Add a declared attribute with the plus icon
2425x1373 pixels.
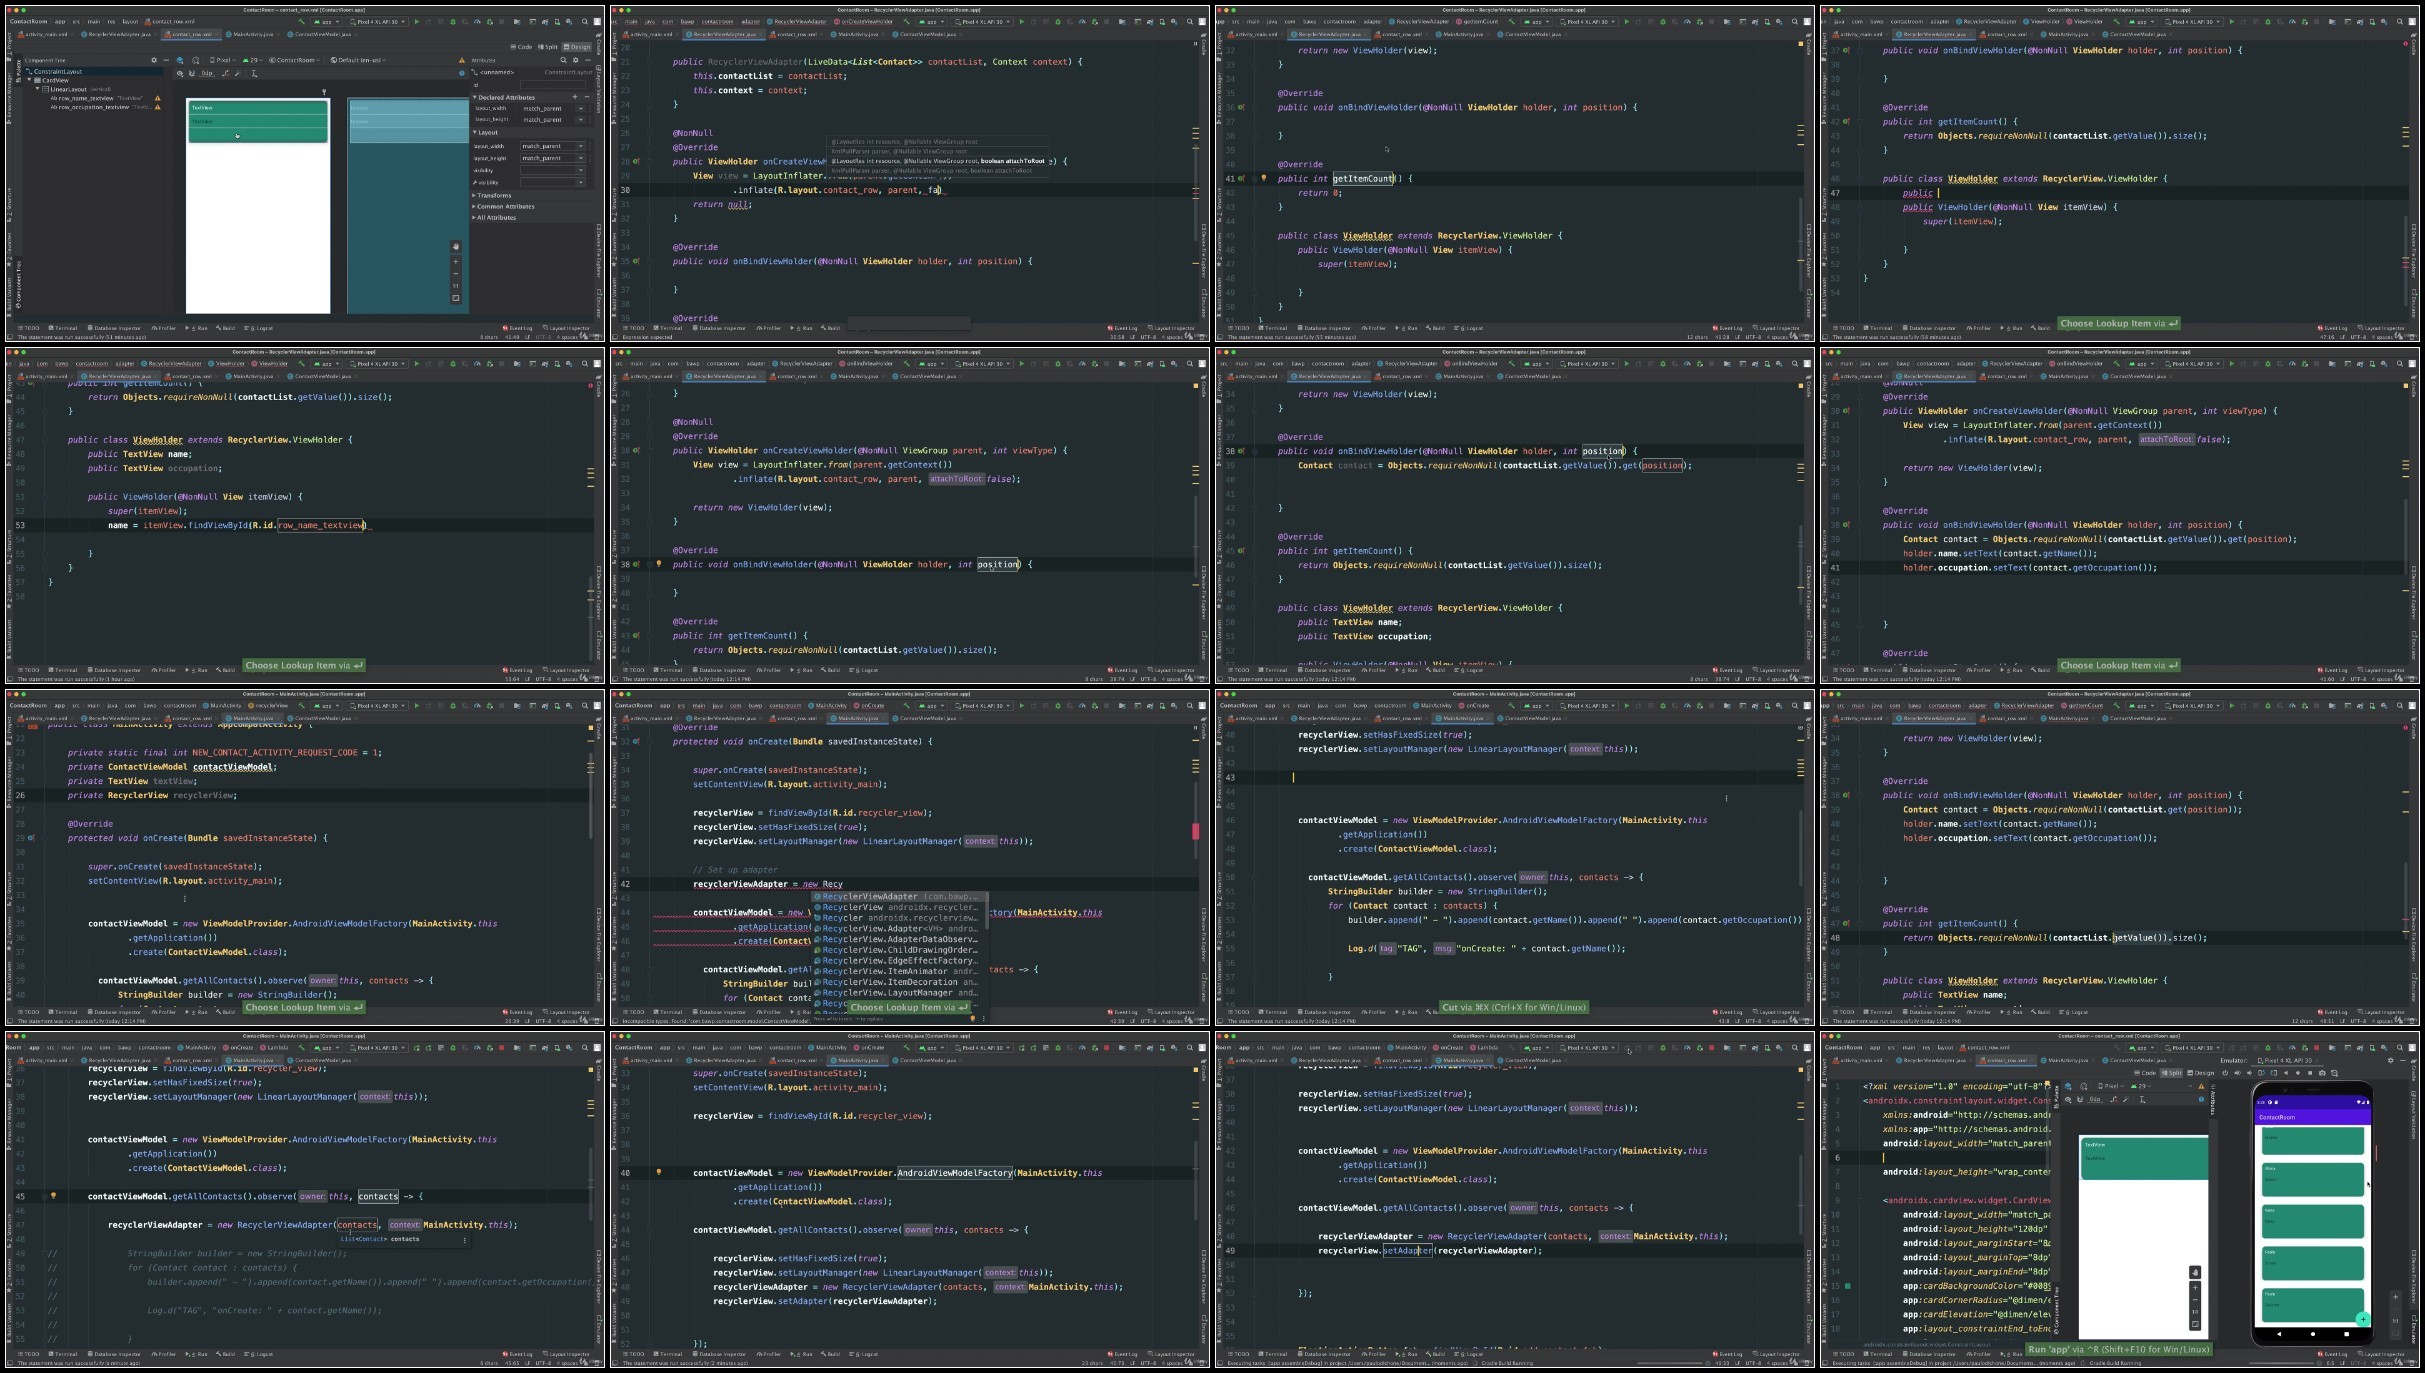[575, 97]
